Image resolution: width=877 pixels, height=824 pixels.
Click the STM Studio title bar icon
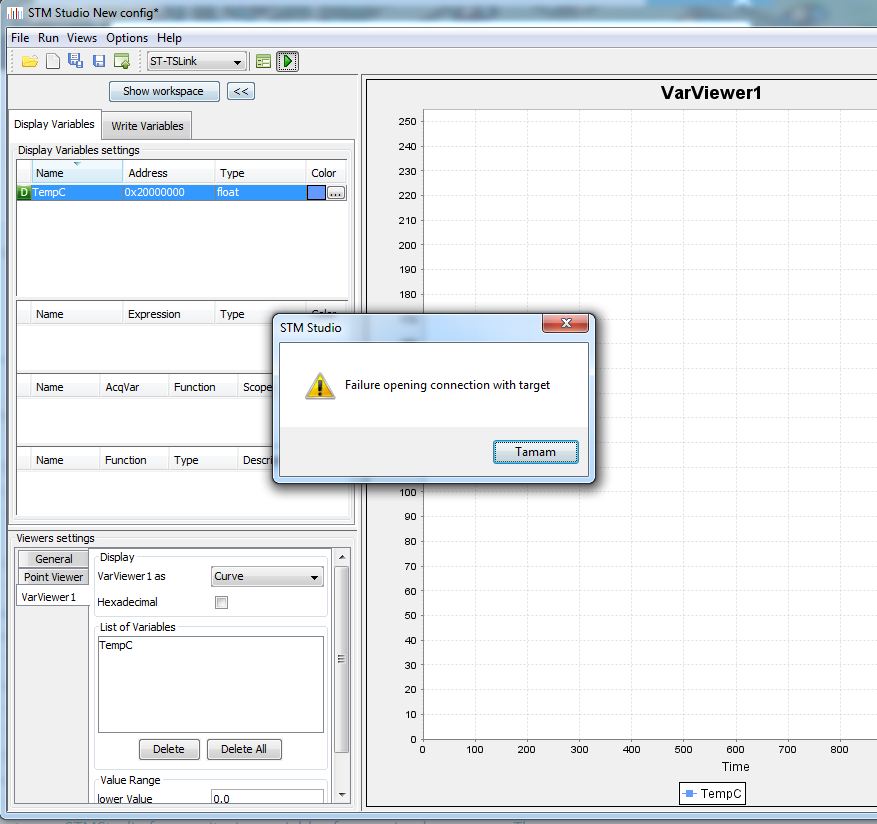pyautogui.click(x=15, y=12)
